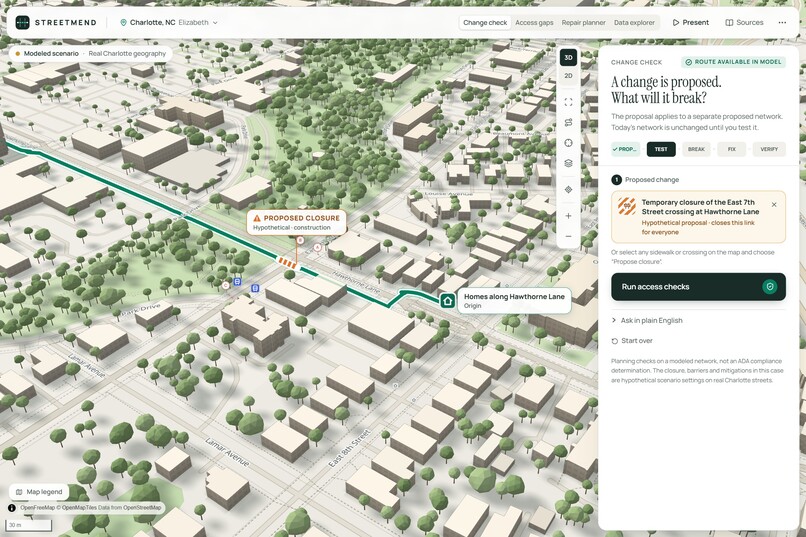Click the 30 m scale bar
Viewport: 806px width, 537px height.
(x=29, y=525)
